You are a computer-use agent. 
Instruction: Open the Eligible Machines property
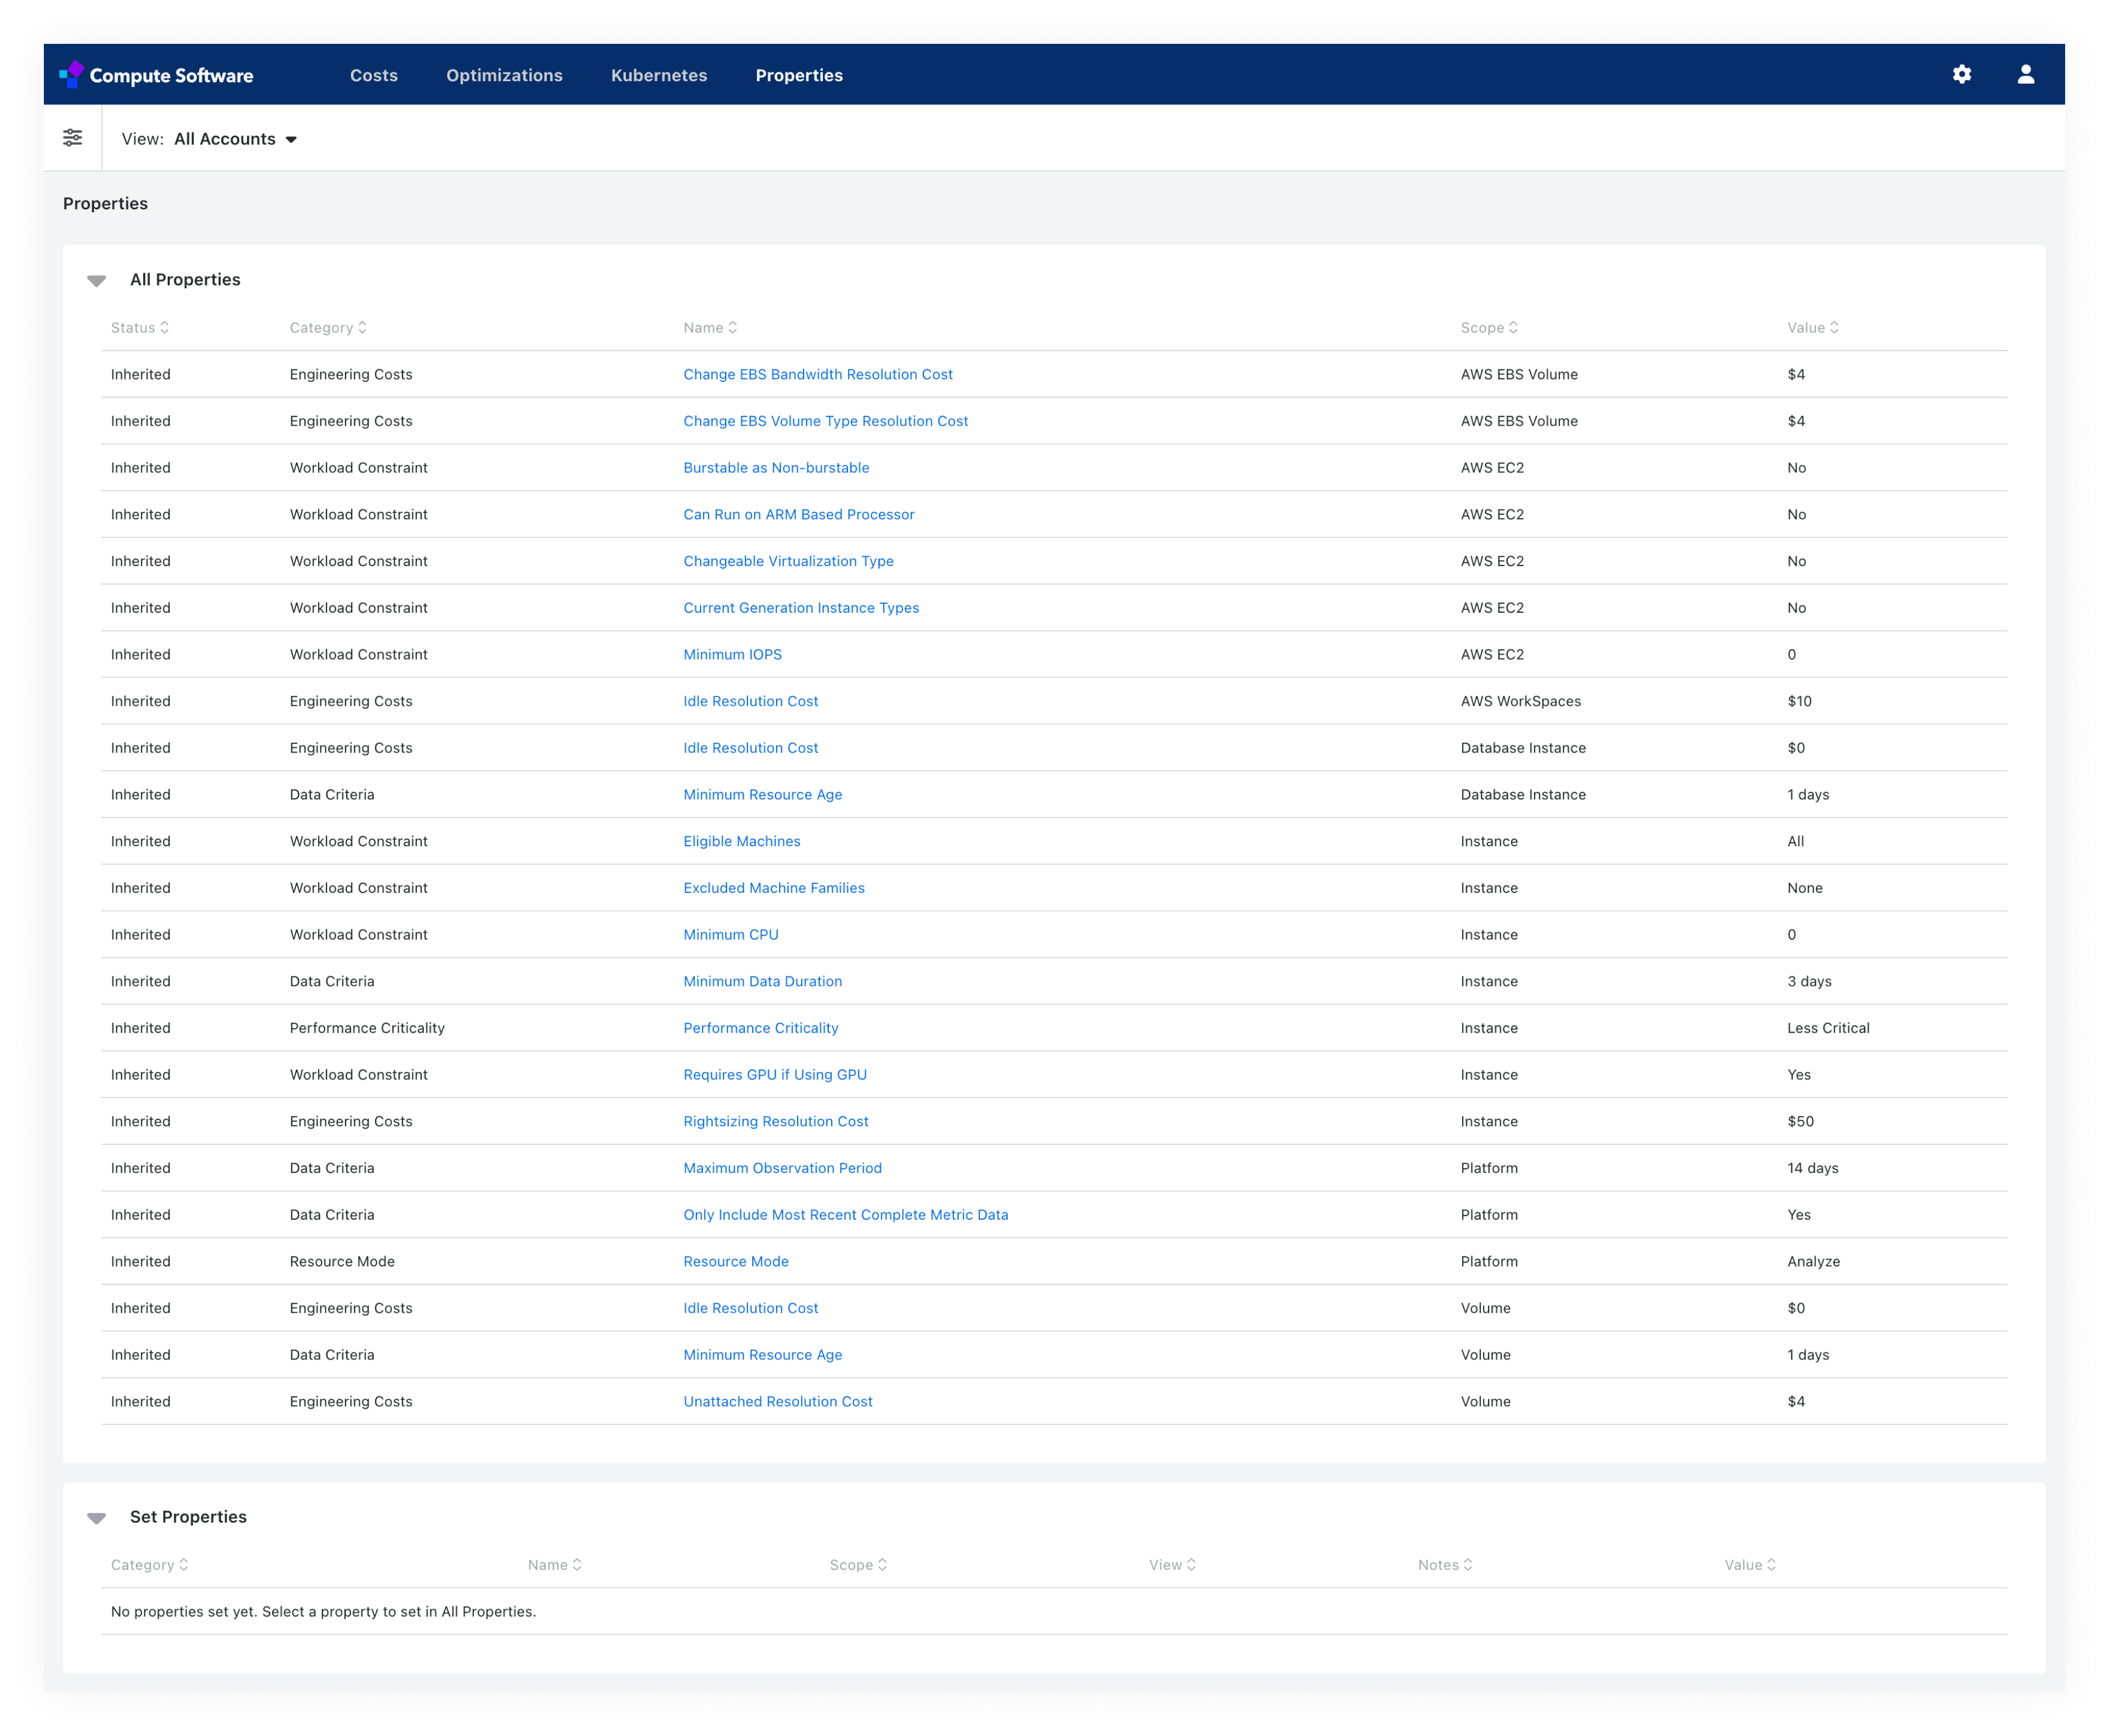click(x=741, y=841)
